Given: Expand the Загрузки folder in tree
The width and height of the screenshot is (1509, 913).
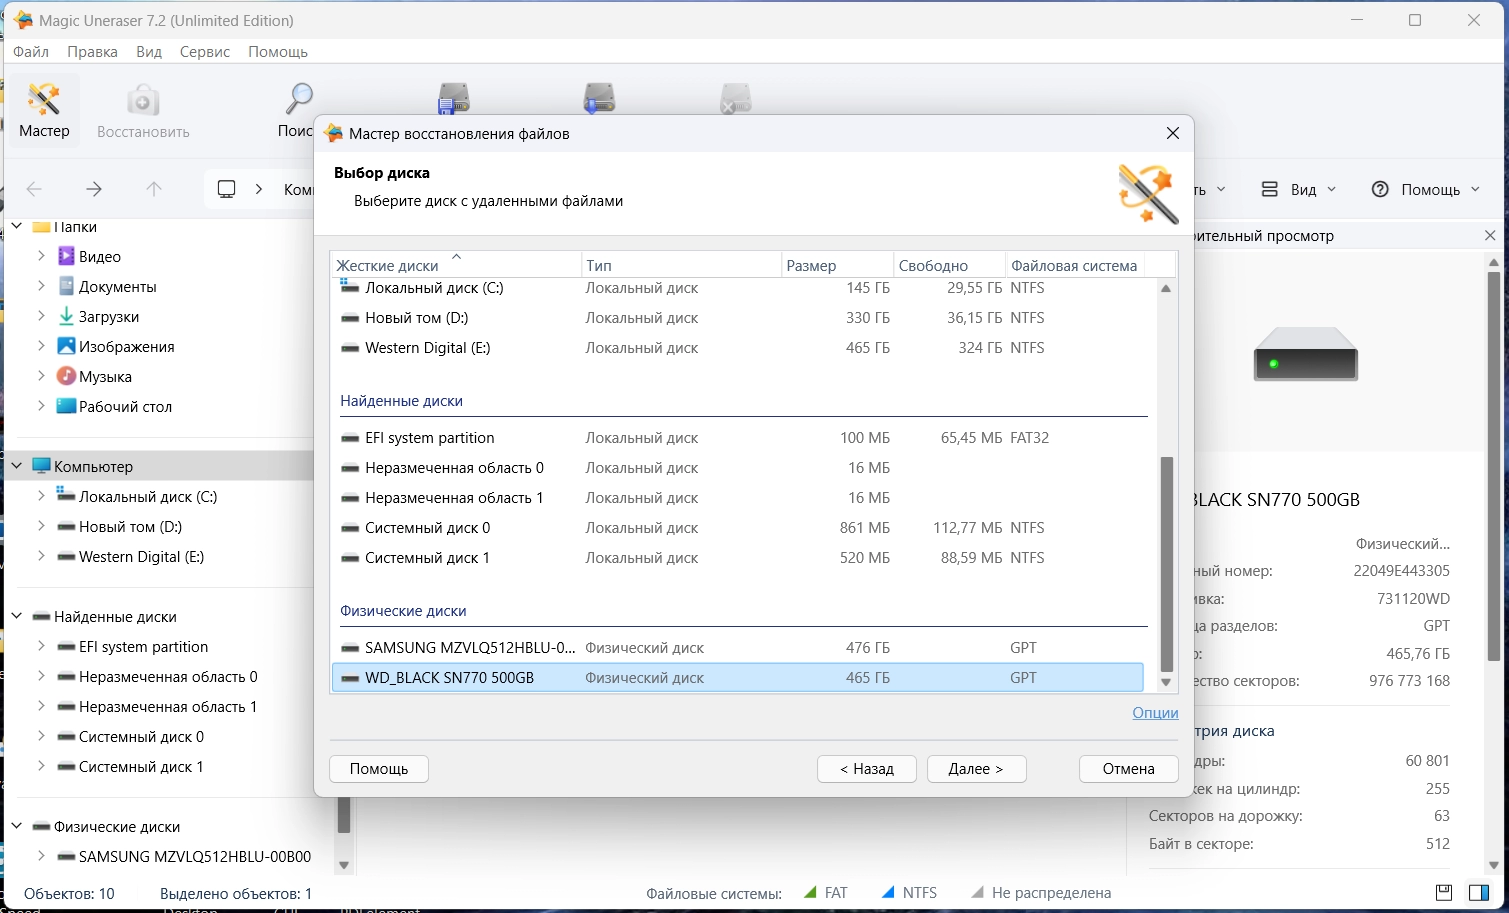Looking at the screenshot, I should [x=41, y=316].
